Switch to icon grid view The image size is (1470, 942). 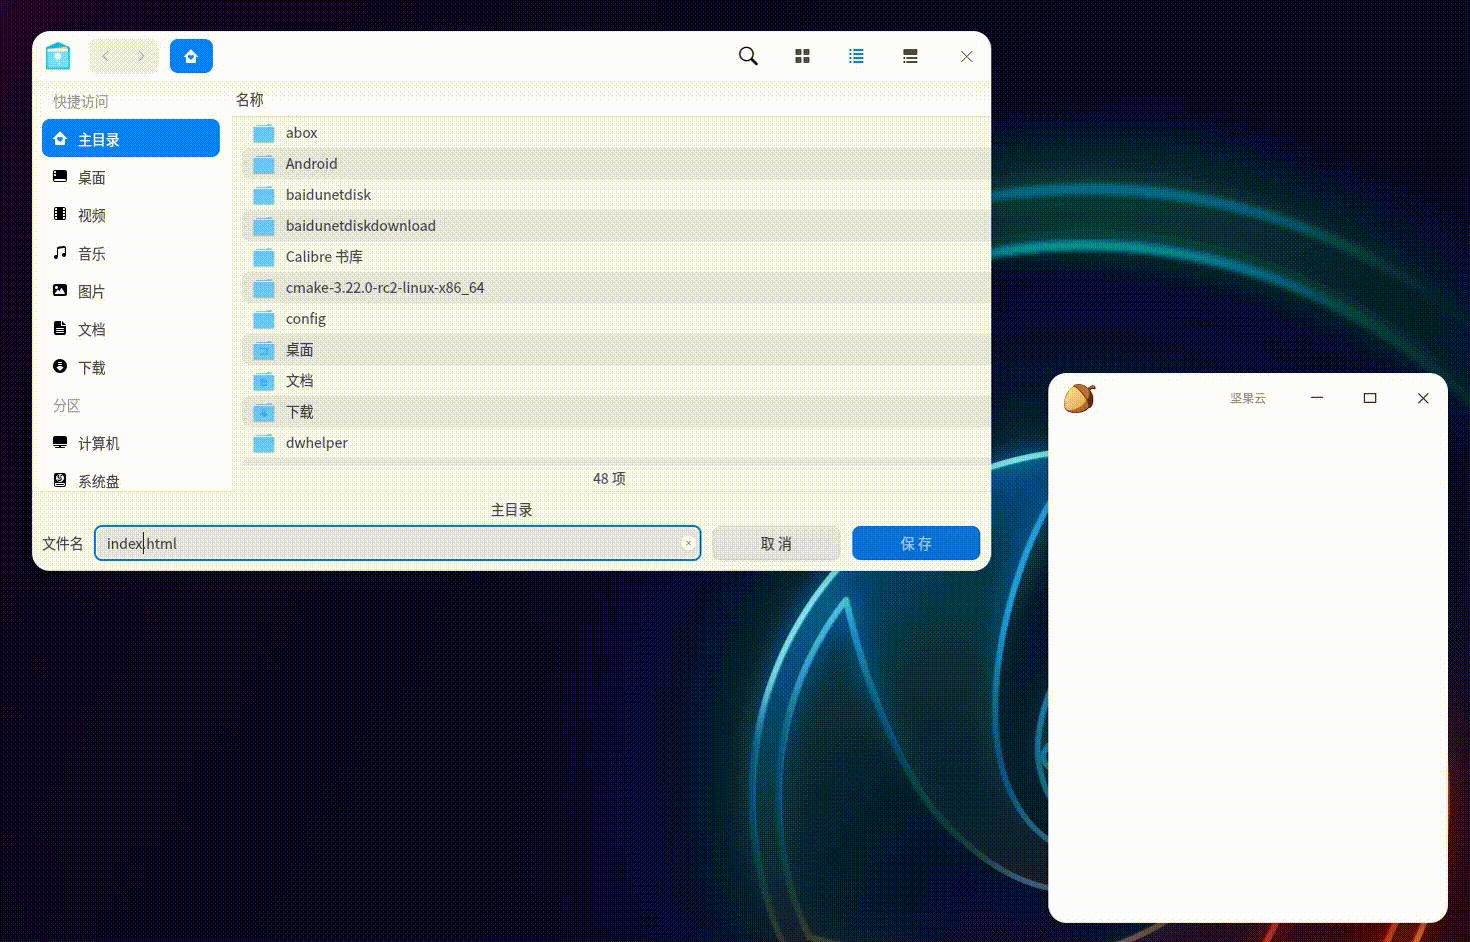point(802,57)
